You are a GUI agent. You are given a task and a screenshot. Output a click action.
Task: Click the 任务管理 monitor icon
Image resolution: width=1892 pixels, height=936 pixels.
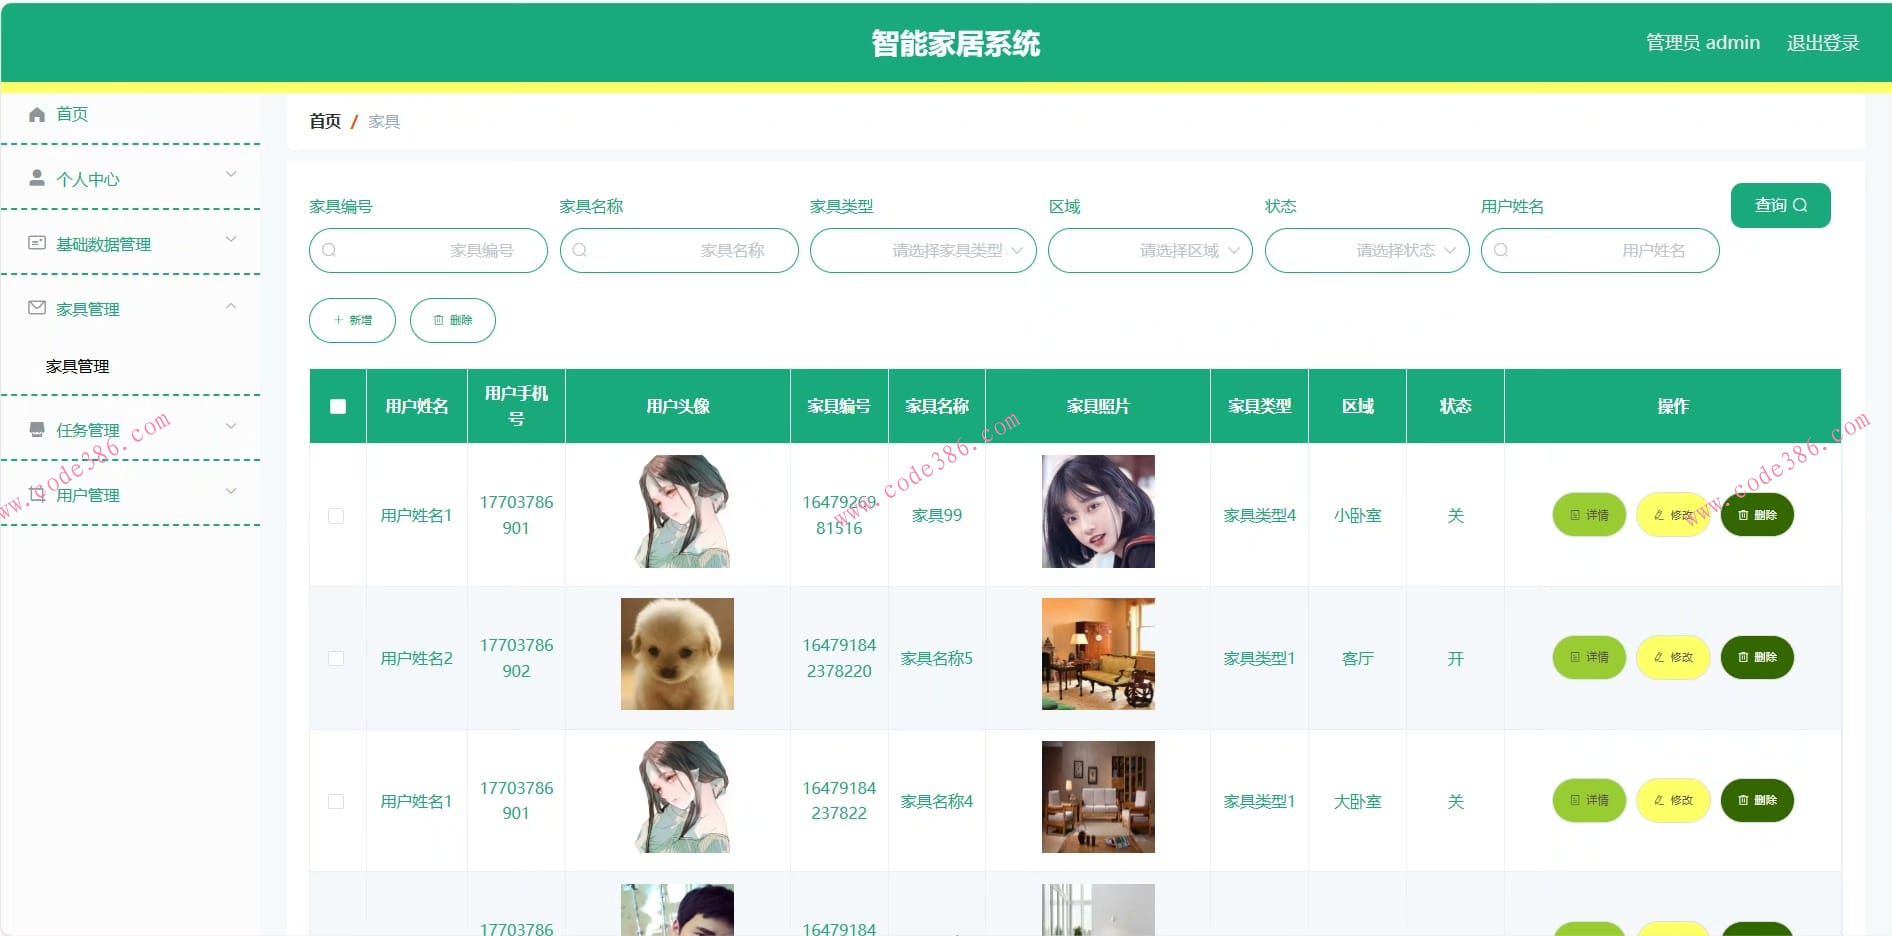(37, 428)
